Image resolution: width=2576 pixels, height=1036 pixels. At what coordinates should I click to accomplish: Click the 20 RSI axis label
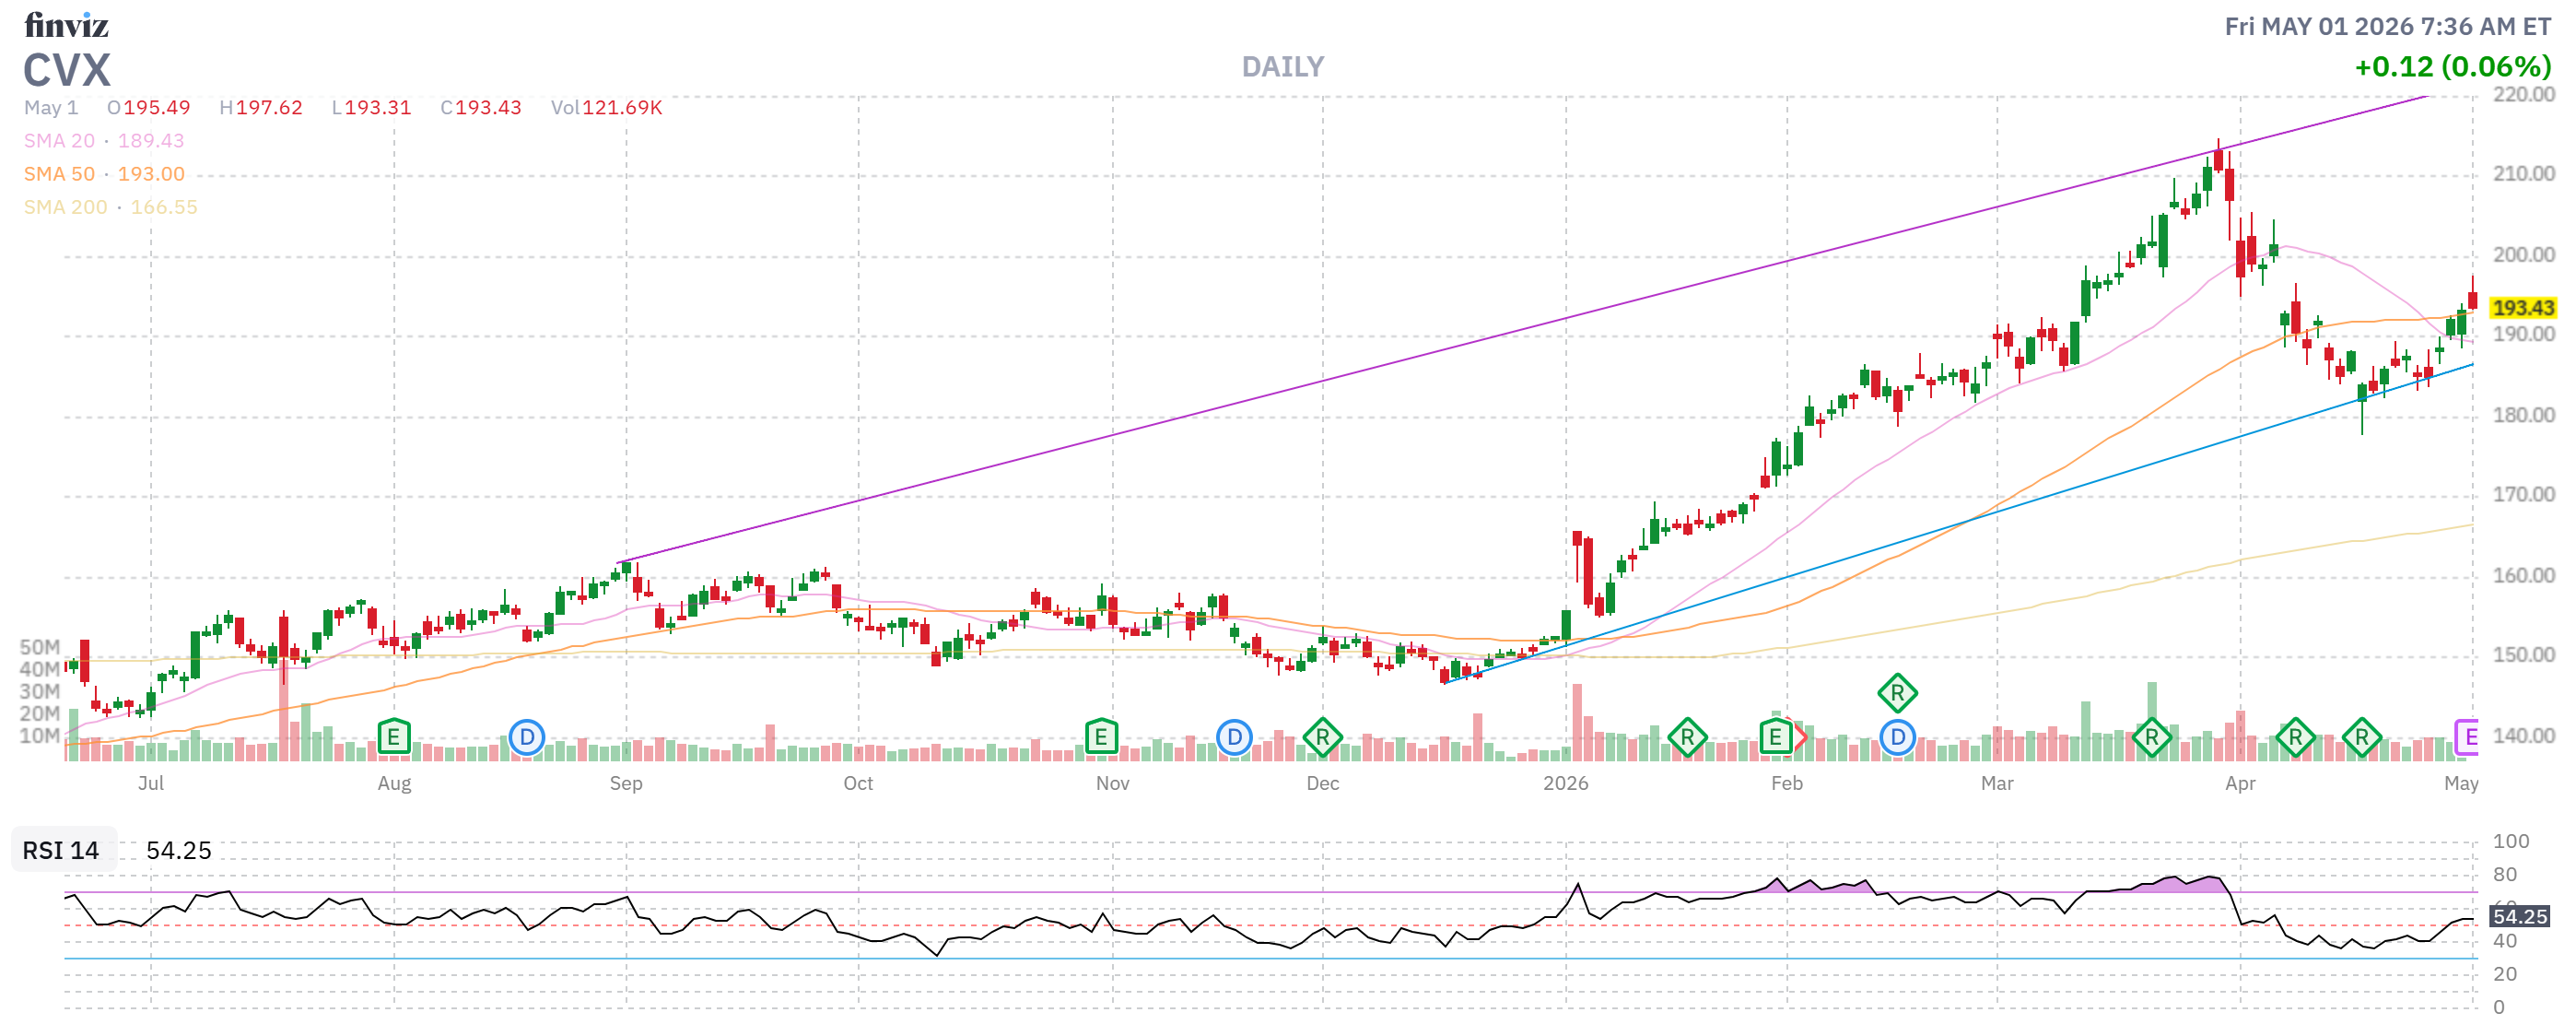point(2505,974)
